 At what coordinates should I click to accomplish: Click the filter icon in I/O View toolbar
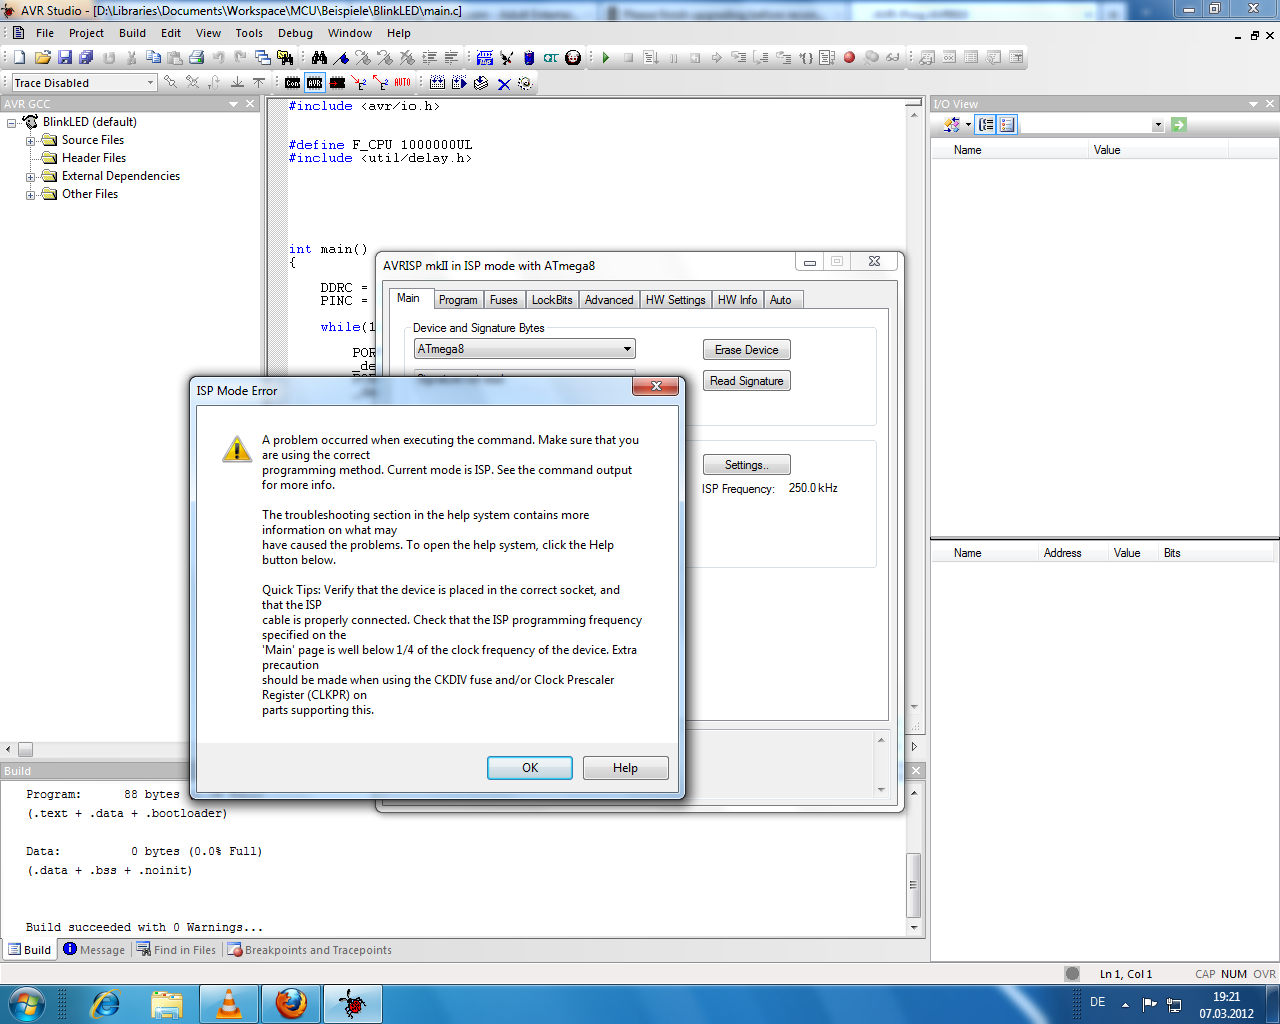[x=951, y=125]
